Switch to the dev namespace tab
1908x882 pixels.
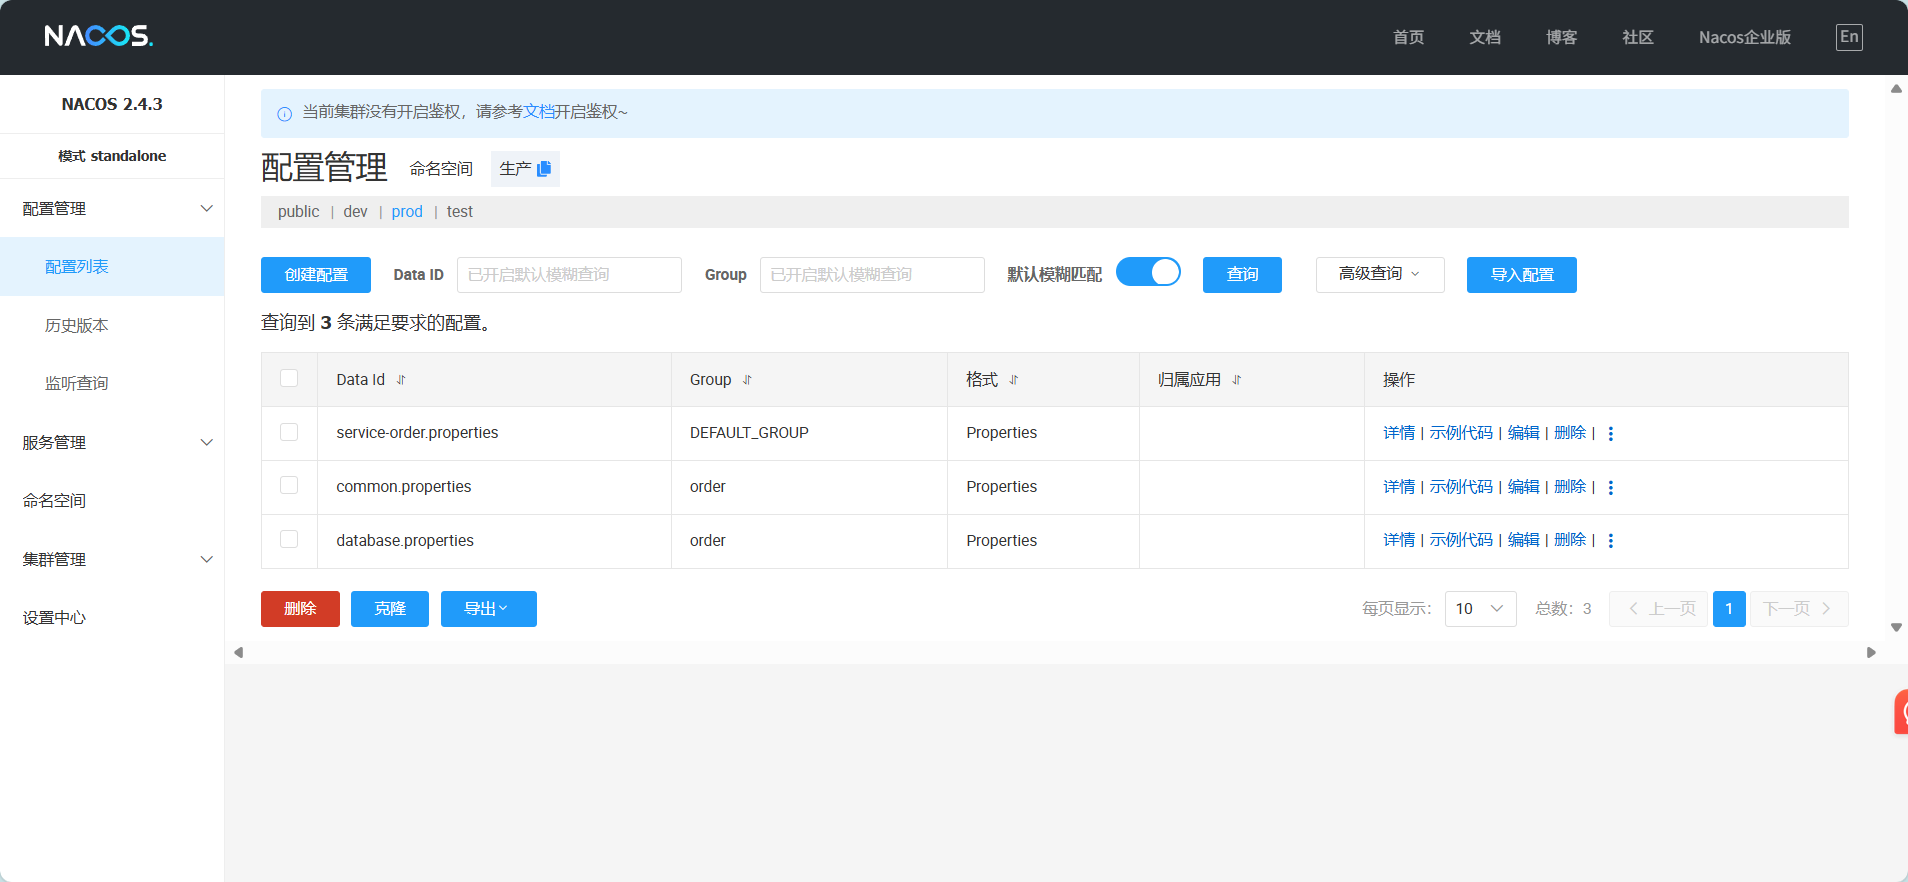click(x=355, y=212)
